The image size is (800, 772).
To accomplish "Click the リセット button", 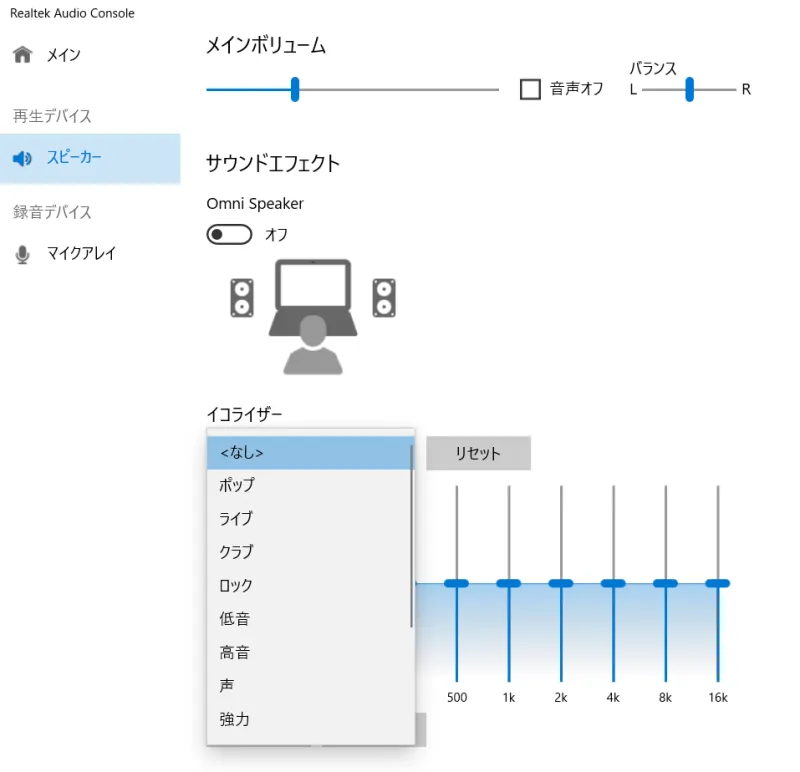I will pos(478,453).
